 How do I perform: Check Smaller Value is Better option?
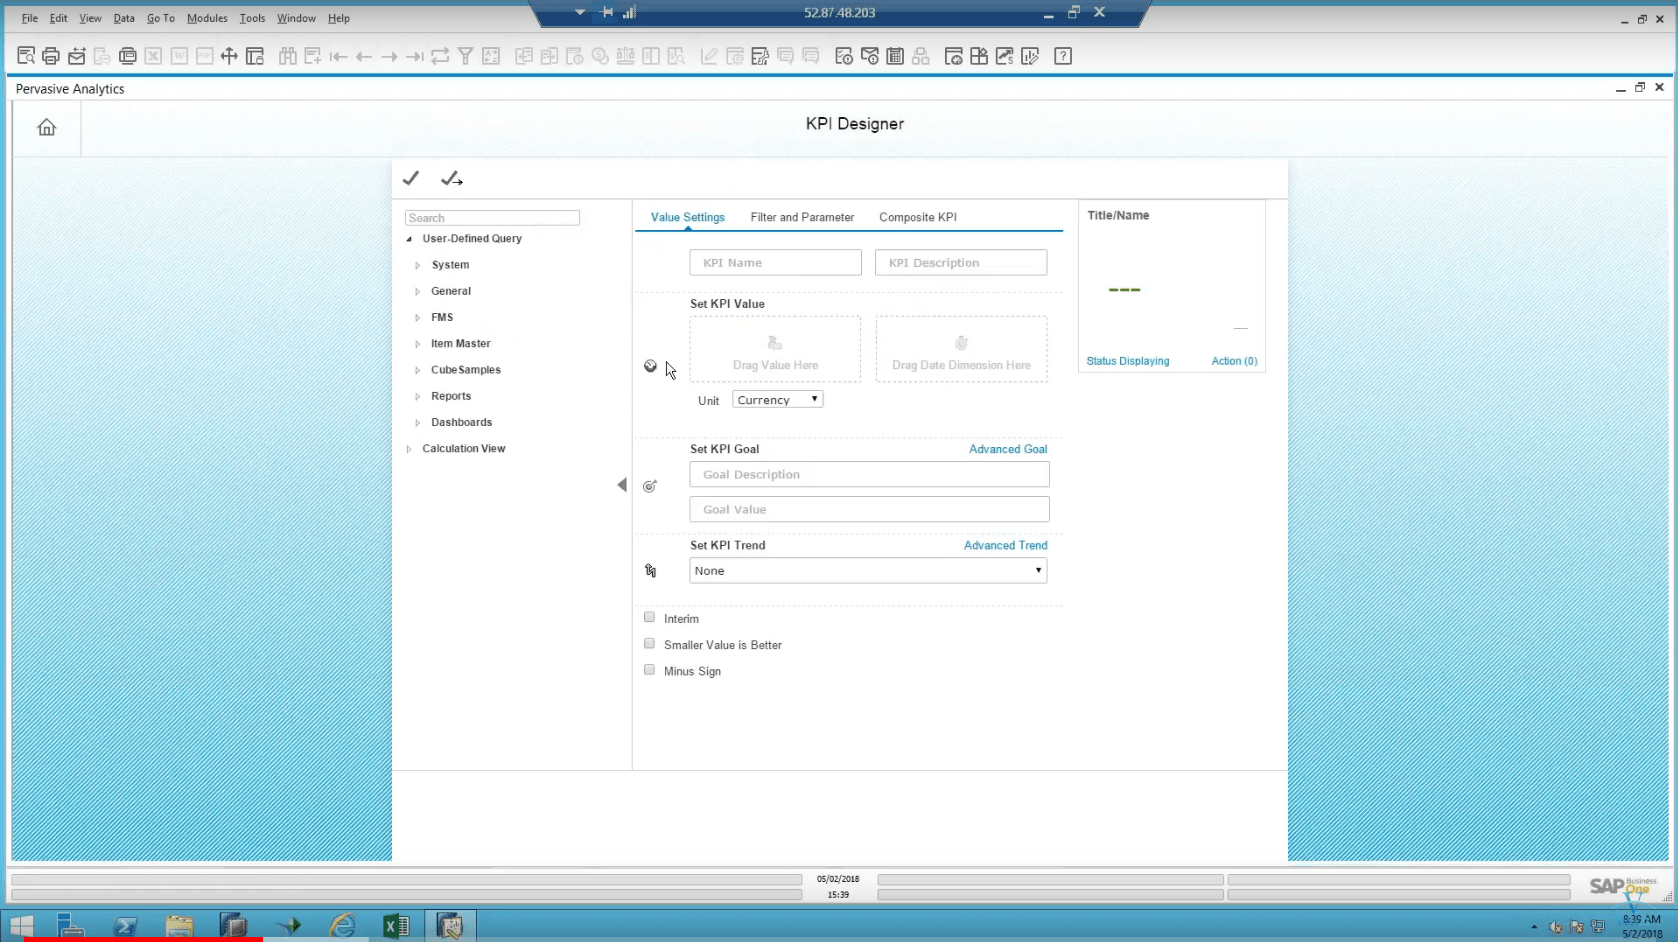[x=649, y=643]
